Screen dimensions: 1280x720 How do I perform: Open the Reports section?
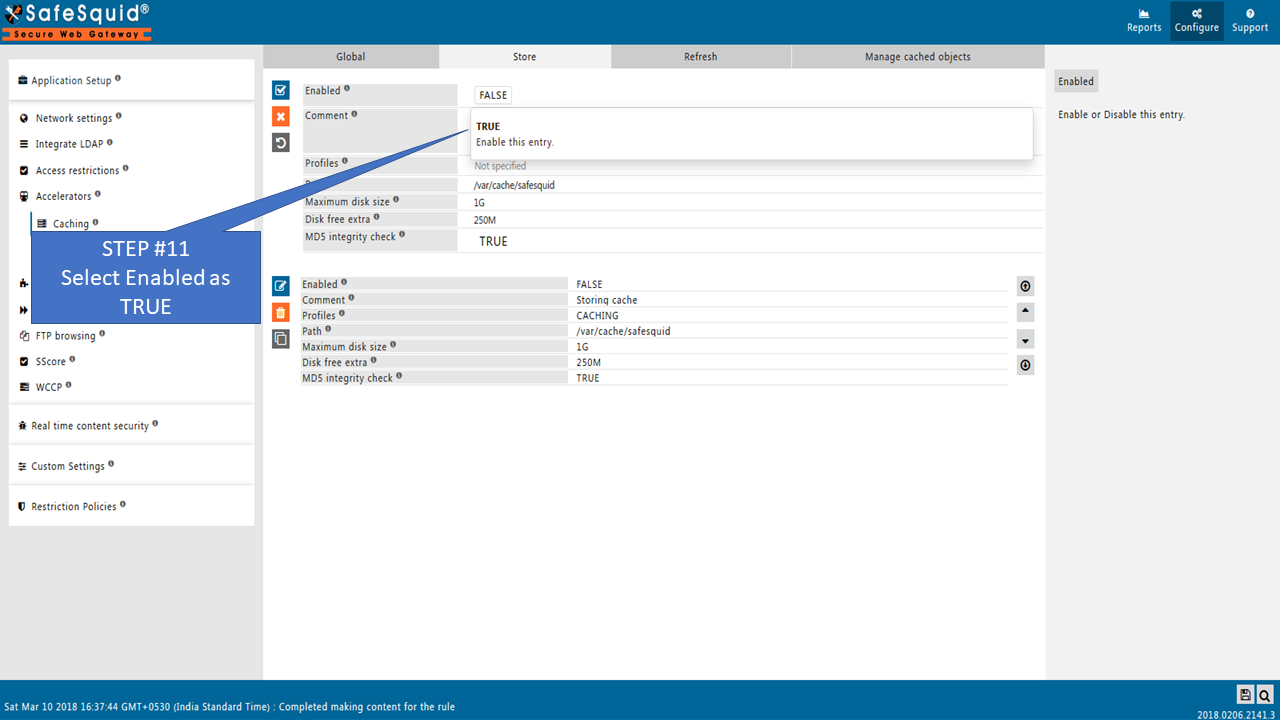(1144, 21)
